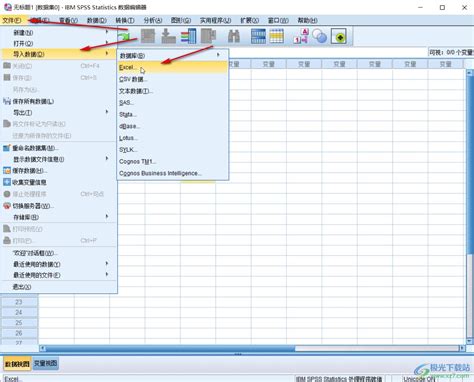Select row header 26

pyautogui.click(x=19, y=333)
